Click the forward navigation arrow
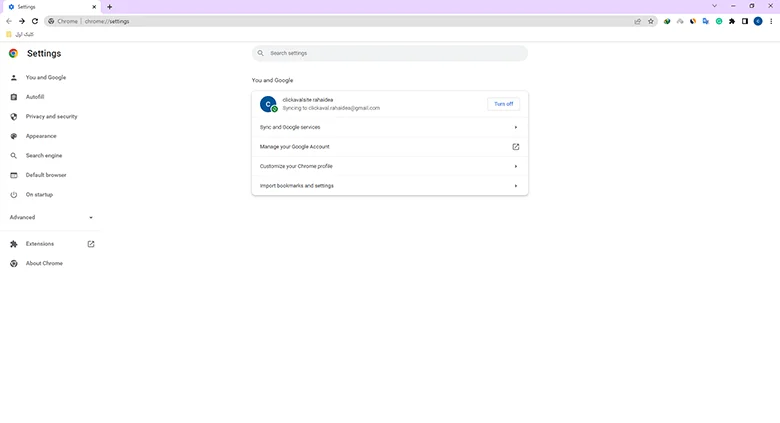This screenshot has width=780, height=423. [22, 21]
